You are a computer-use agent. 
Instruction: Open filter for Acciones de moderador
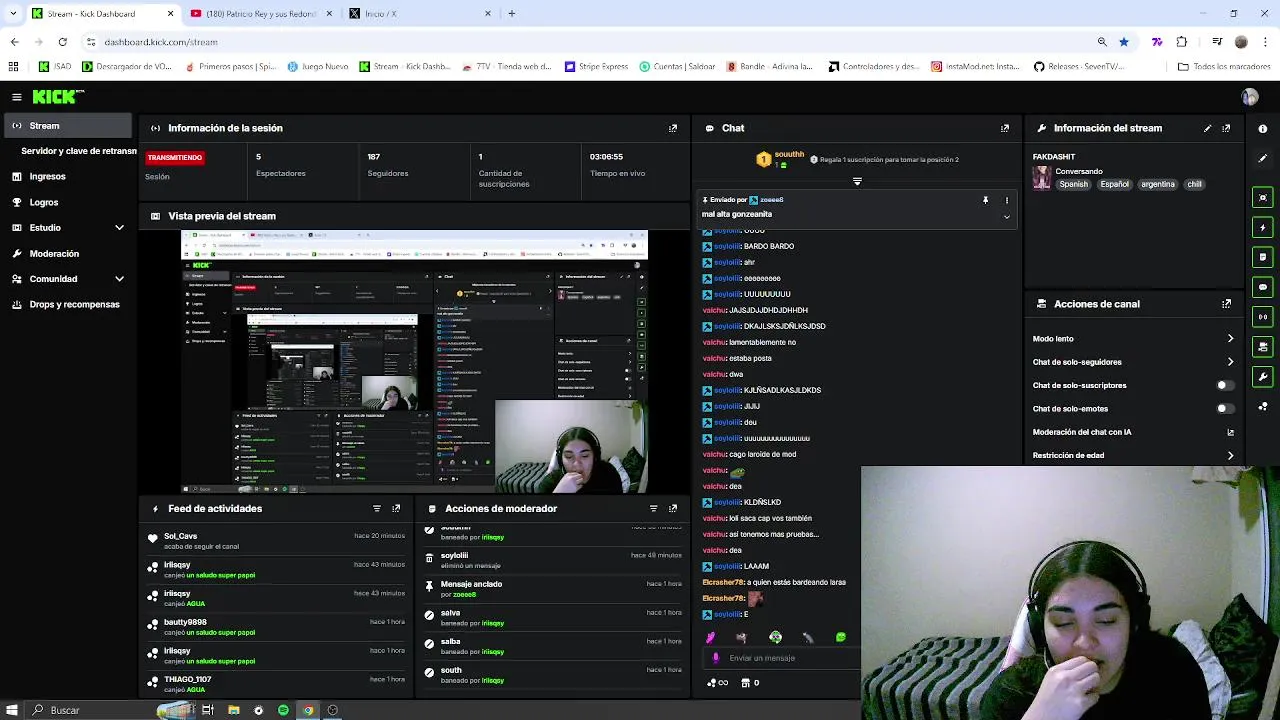[654, 508]
